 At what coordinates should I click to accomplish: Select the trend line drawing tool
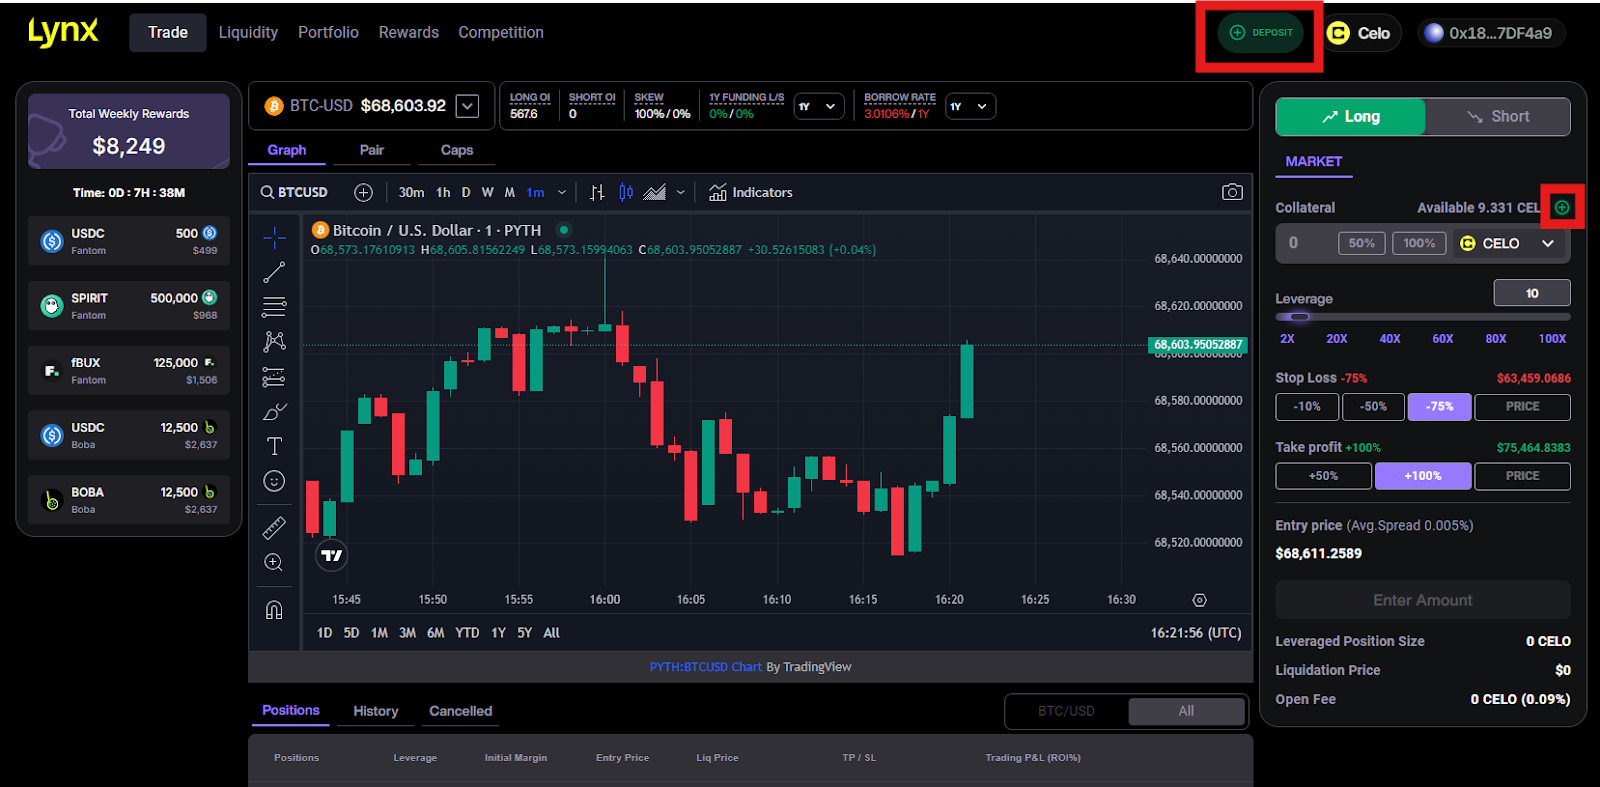point(274,272)
